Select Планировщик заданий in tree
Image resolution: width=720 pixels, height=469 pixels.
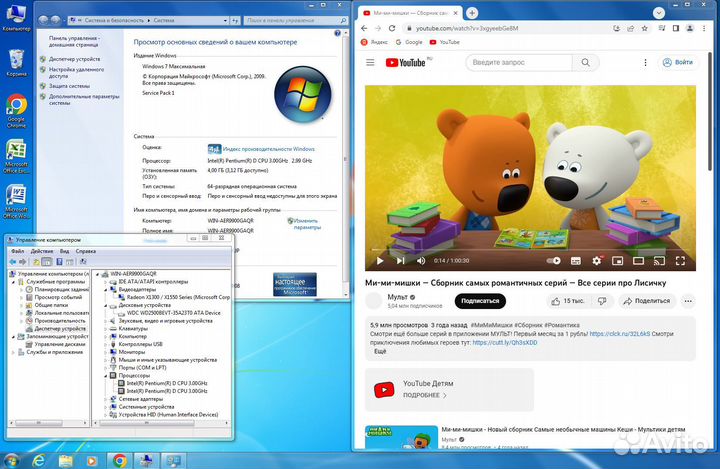pos(57,290)
